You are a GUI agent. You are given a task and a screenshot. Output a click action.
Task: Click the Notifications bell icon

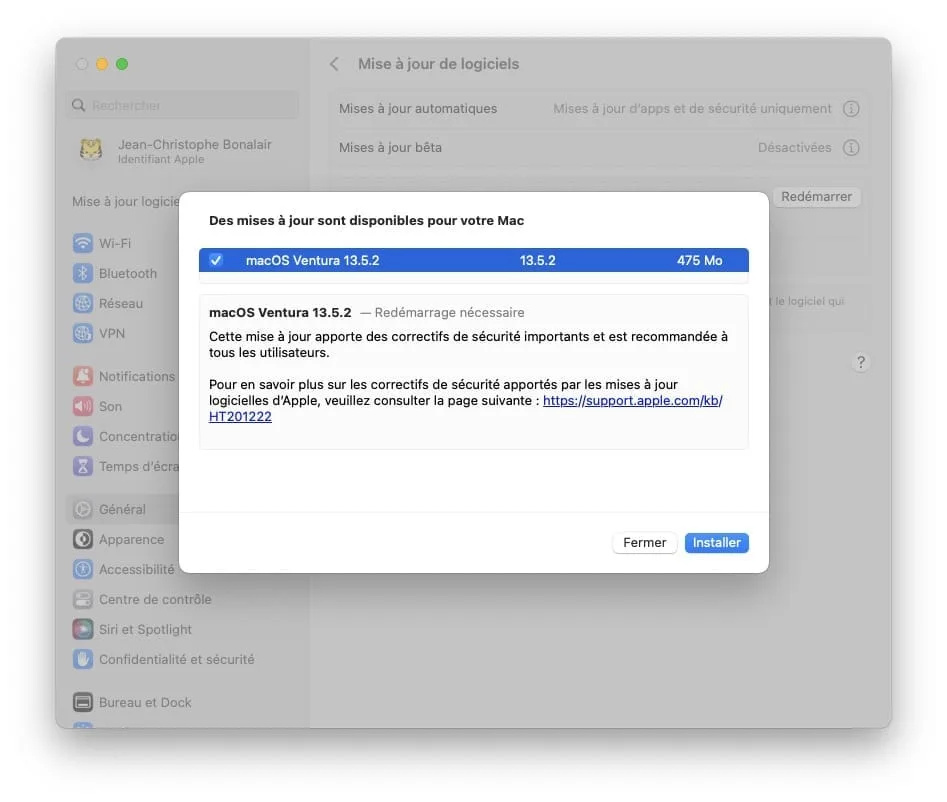(83, 376)
